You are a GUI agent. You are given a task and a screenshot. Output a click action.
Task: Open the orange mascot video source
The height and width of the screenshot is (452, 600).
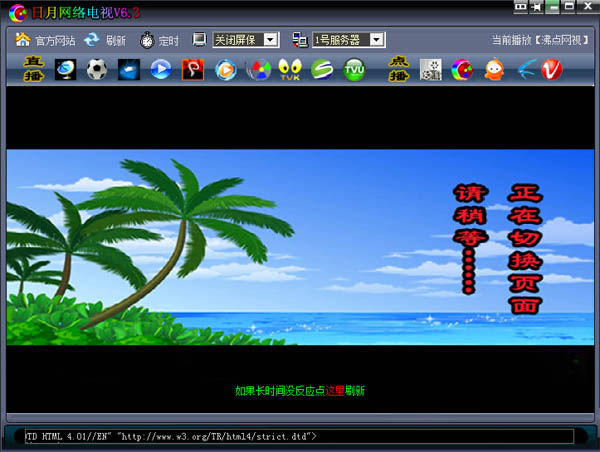[495, 69]
